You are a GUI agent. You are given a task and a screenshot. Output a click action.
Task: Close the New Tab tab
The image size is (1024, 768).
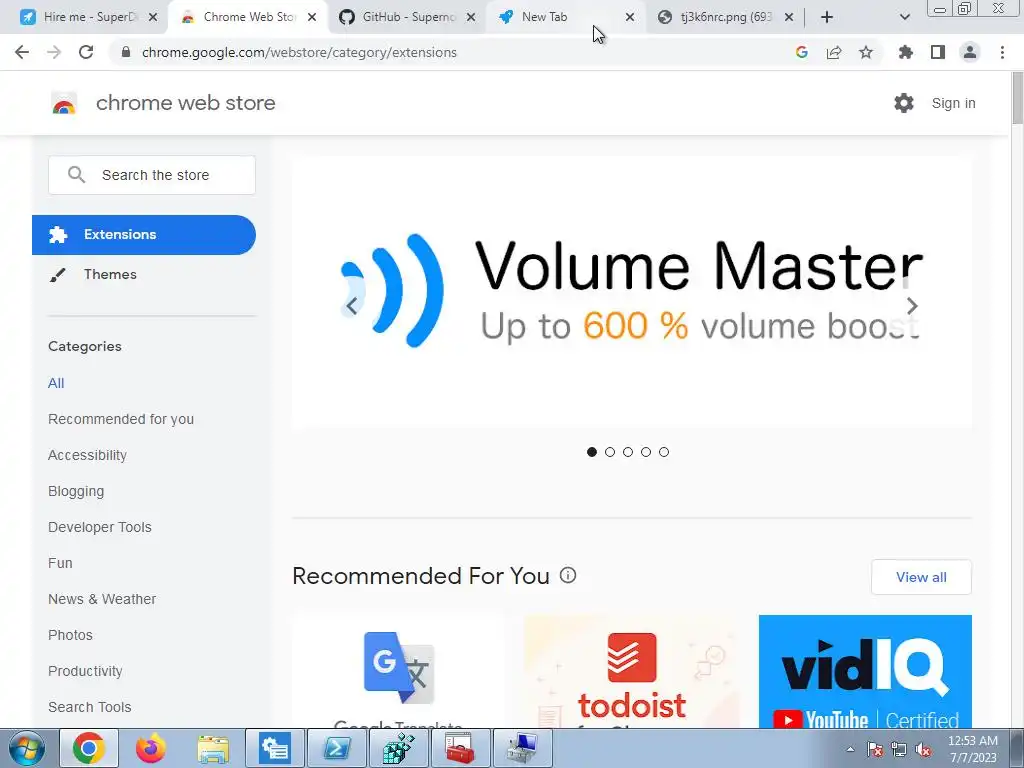click(630, 18)
